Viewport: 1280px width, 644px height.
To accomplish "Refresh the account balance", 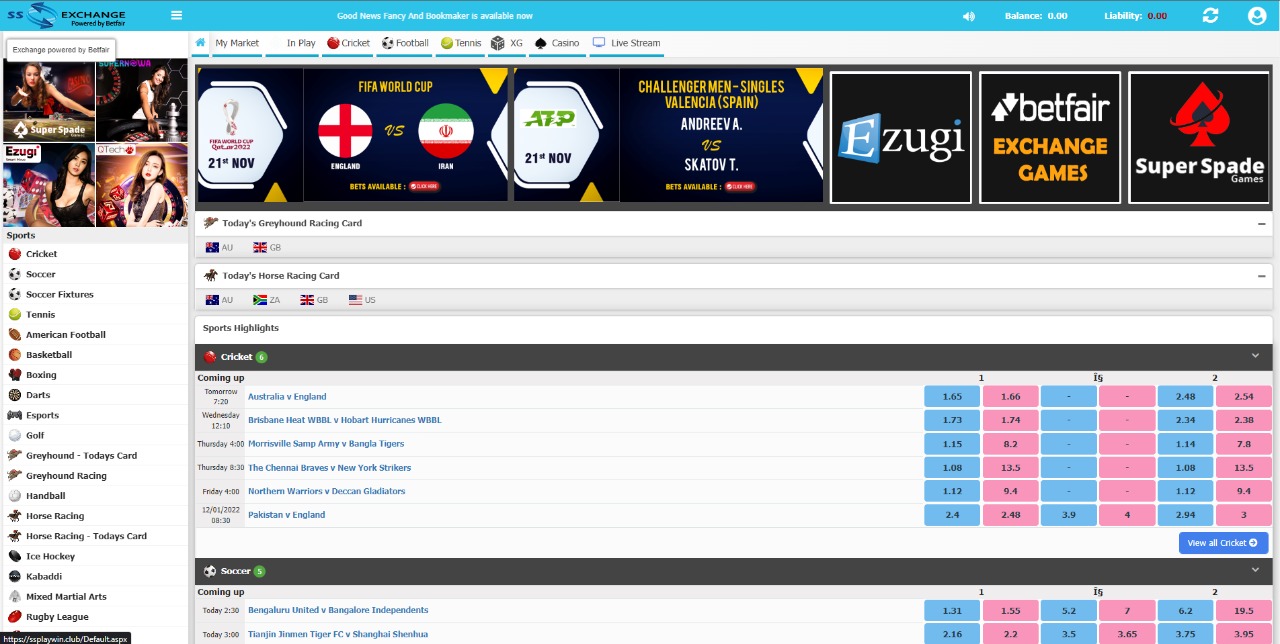I will click(1211, 15).
